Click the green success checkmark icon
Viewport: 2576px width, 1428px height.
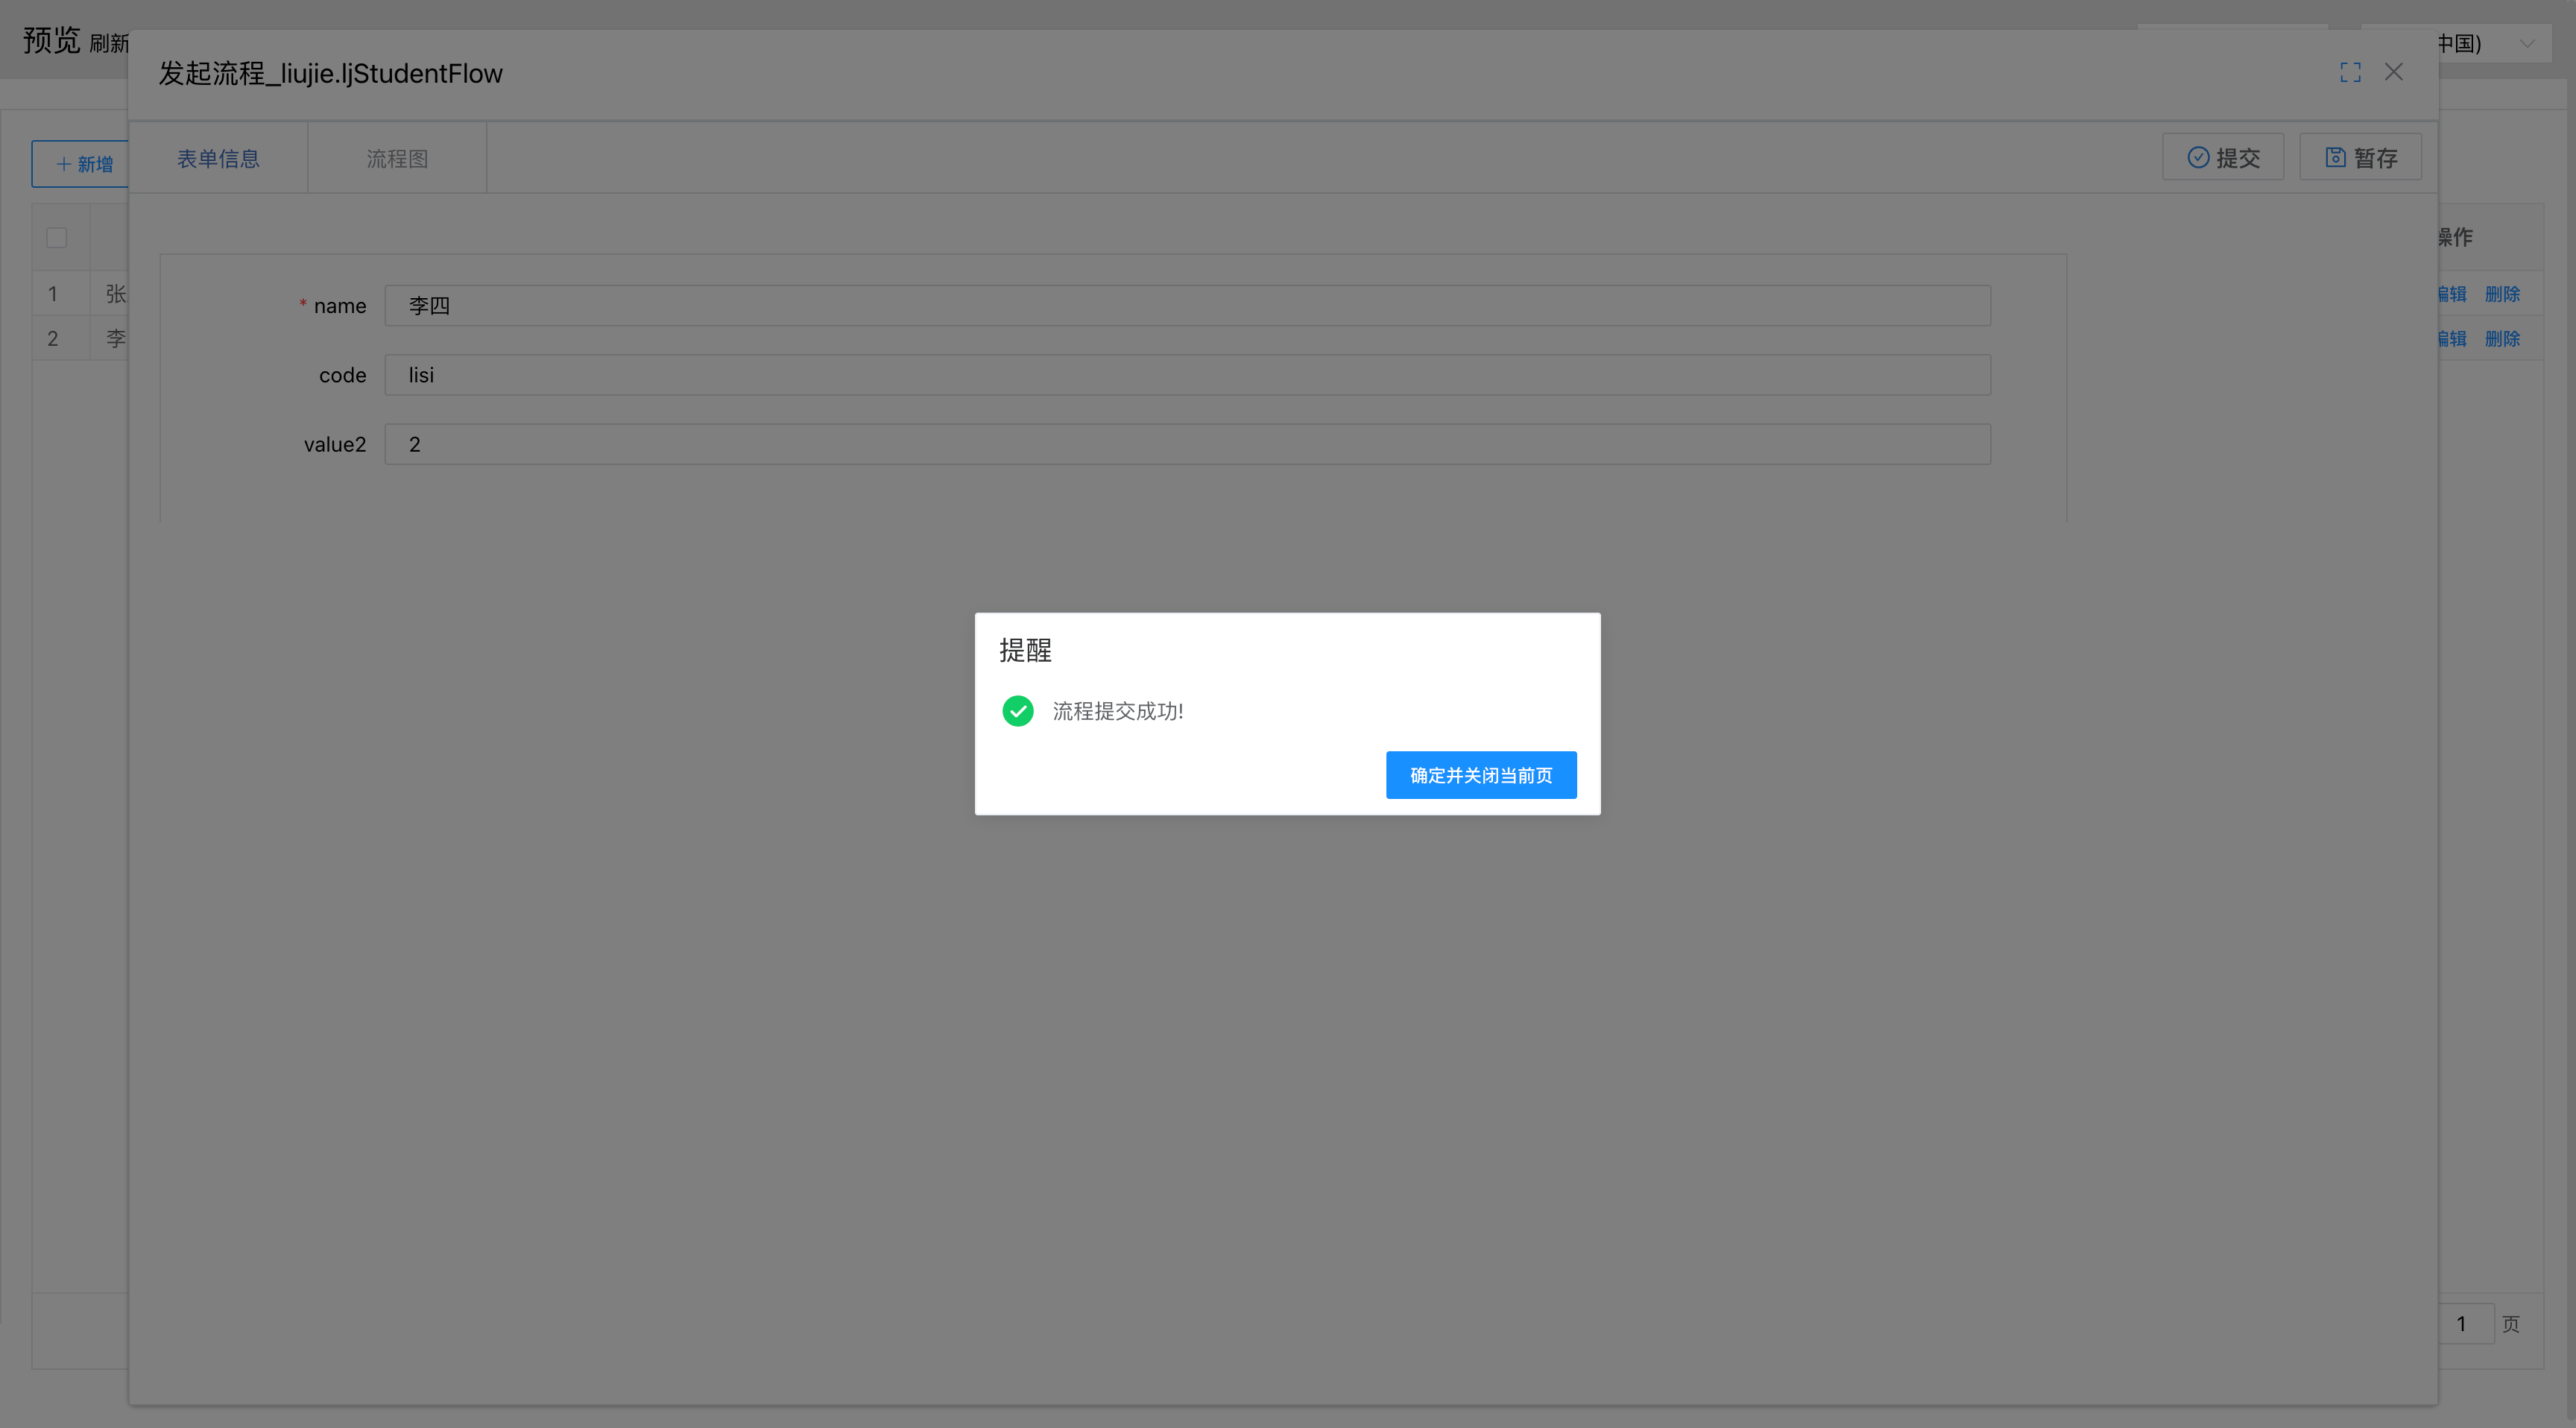tap(1017, 711)
